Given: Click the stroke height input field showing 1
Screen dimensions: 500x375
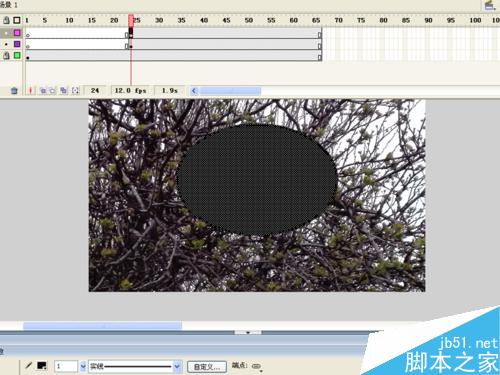Looking at the screenshot, I should pos(66,366).
